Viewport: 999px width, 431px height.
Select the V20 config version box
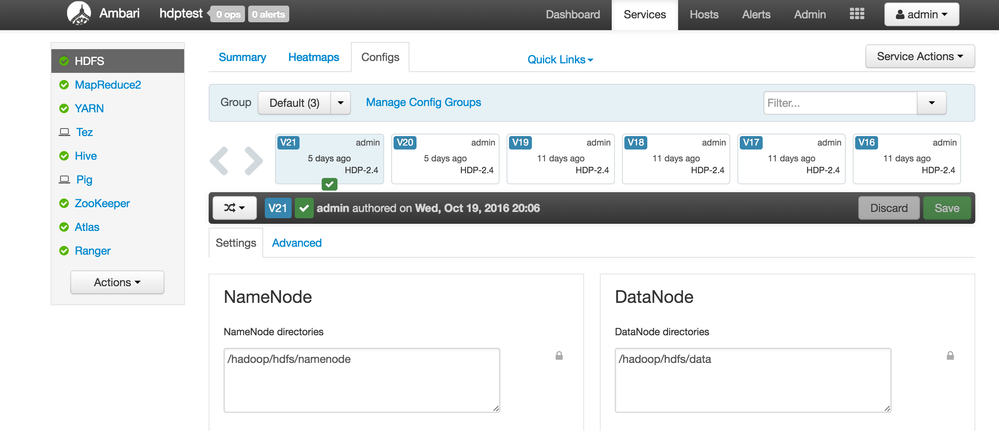pyautogui.click(x=444, y=158)
